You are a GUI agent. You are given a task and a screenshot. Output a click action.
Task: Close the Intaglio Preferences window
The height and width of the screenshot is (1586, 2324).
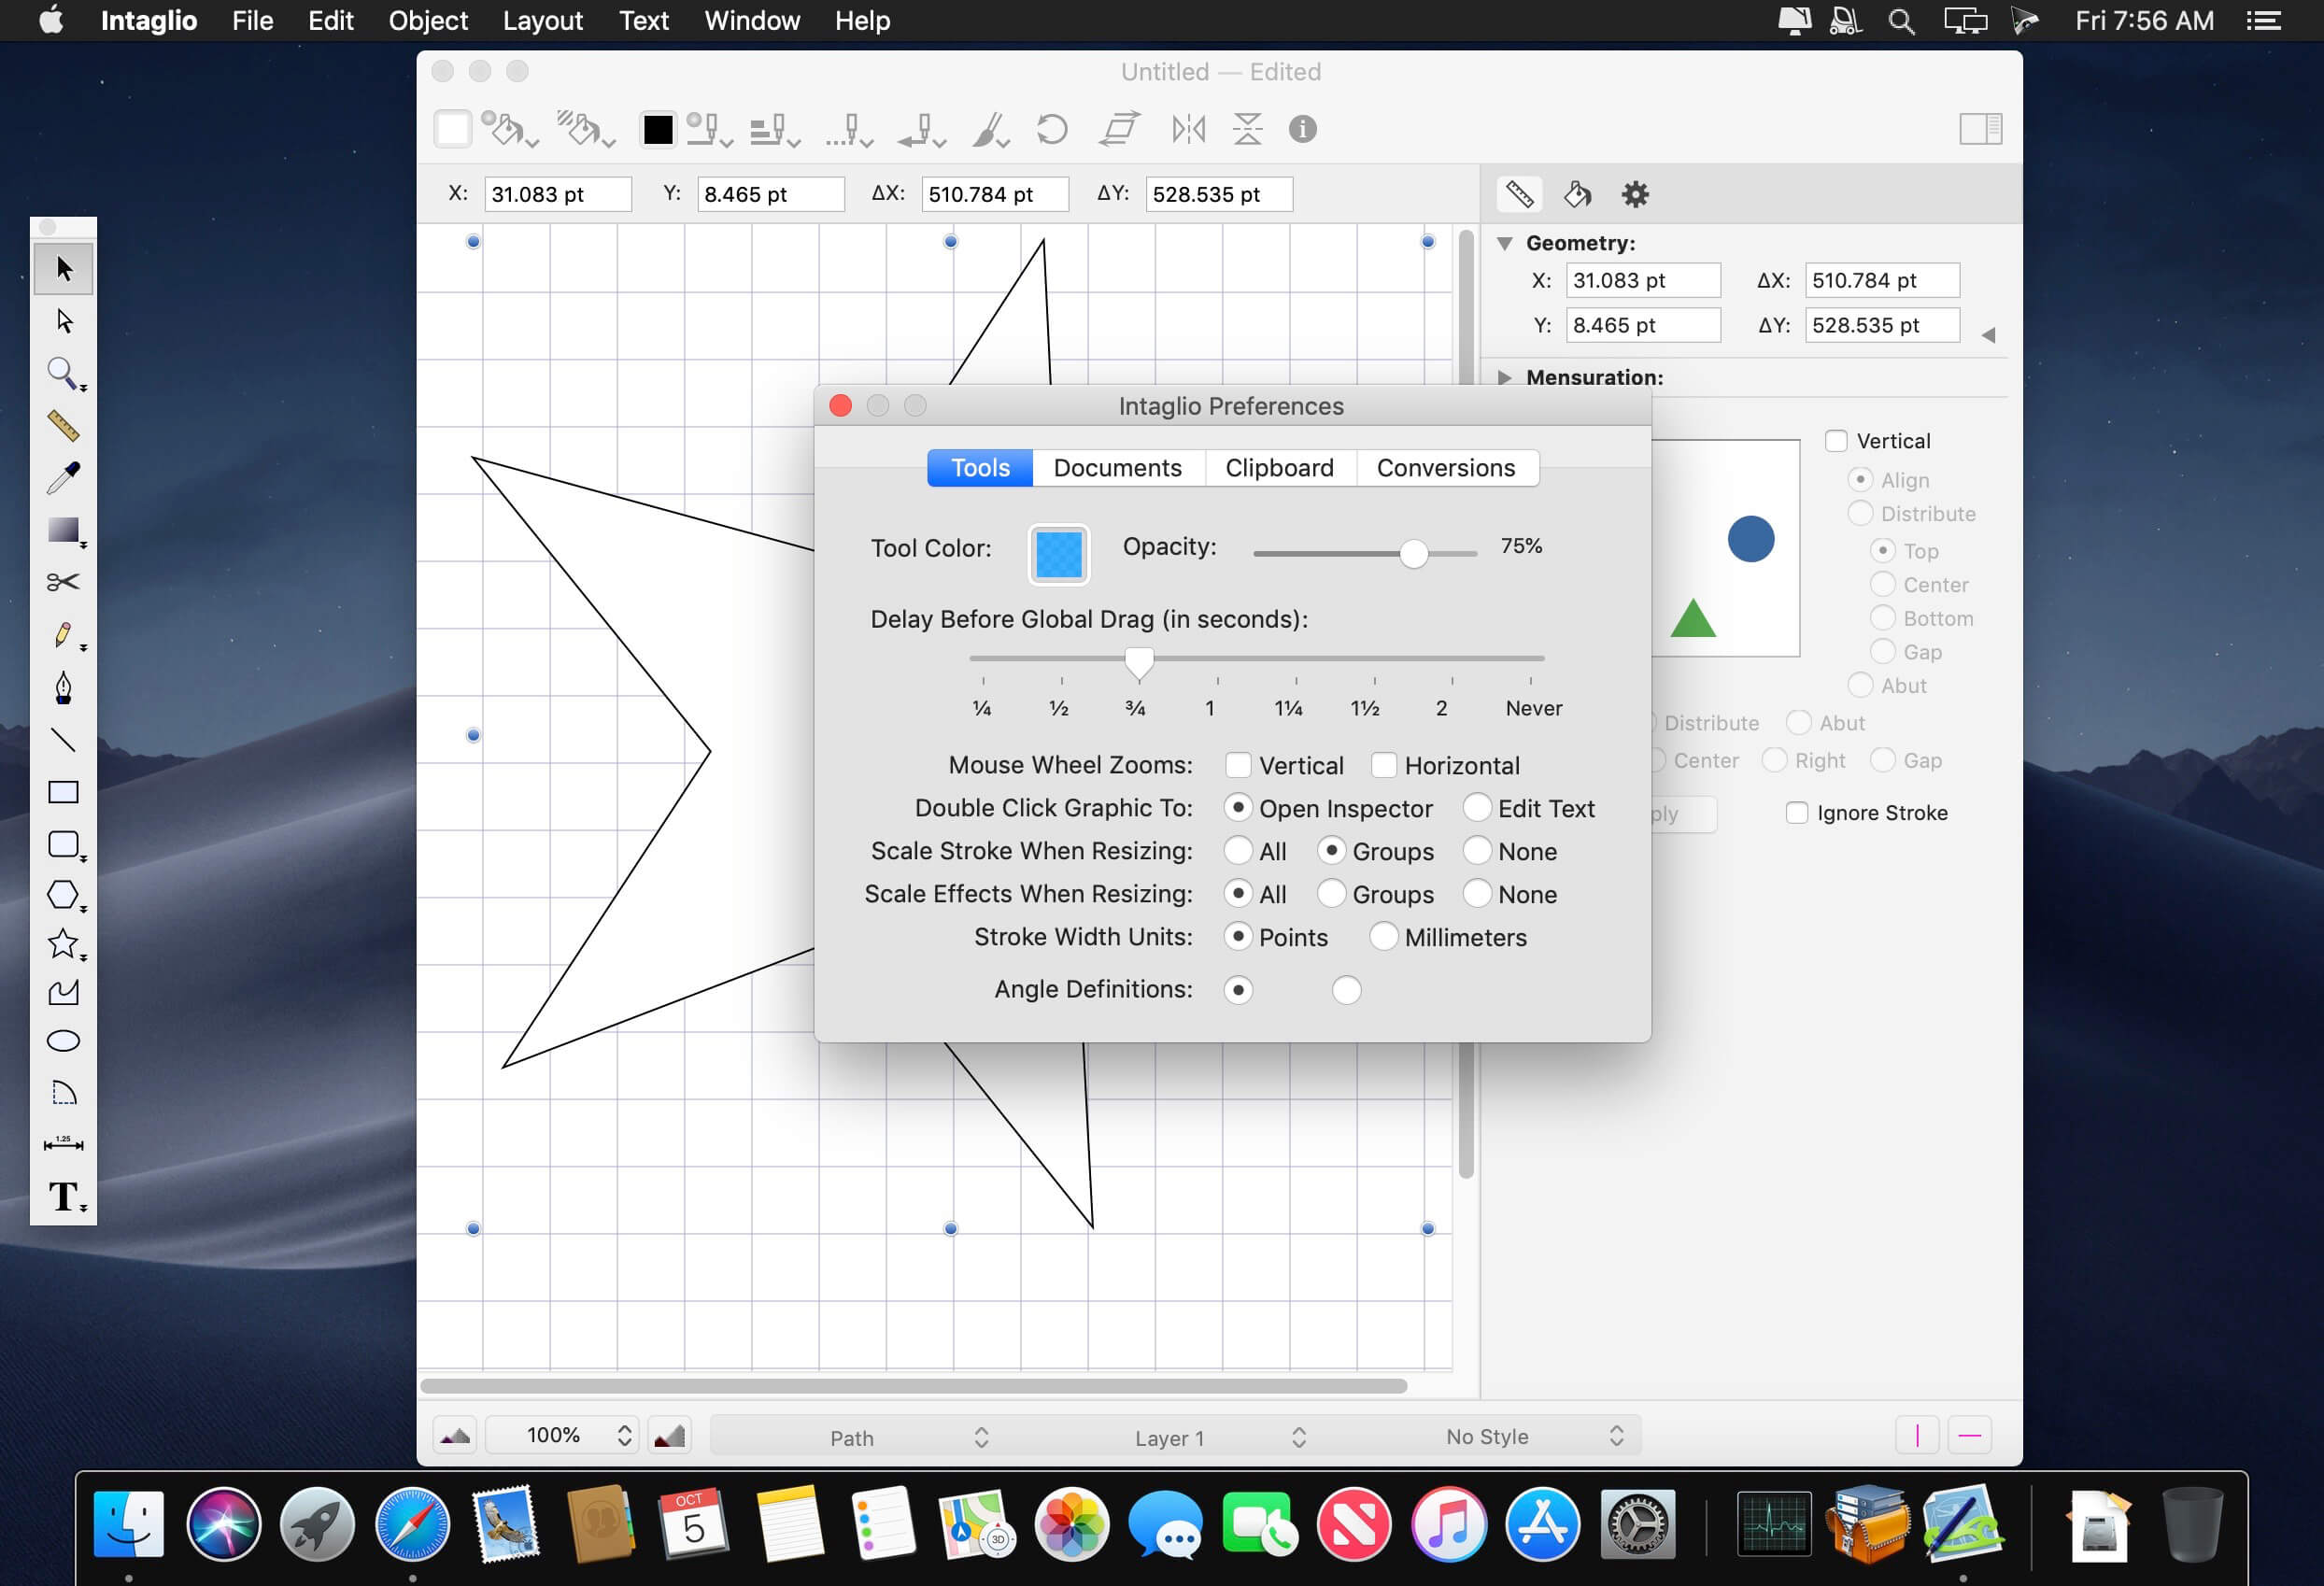pyautogui.click(x=840, y=405)
